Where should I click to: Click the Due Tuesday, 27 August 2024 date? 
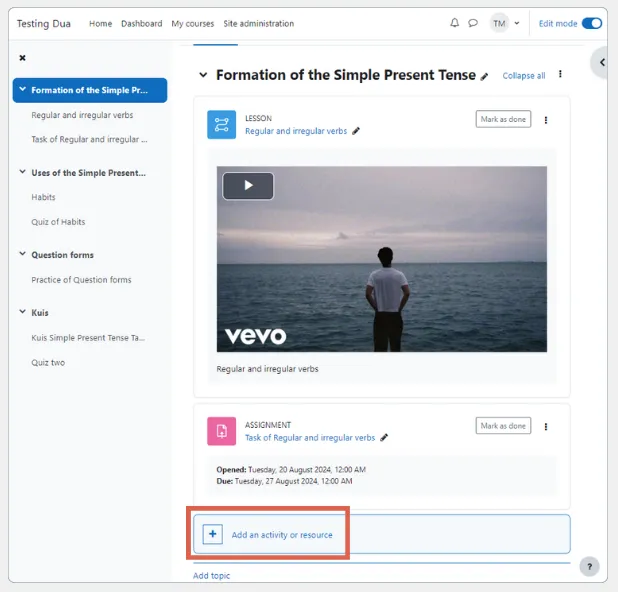(x=284, y=481)
